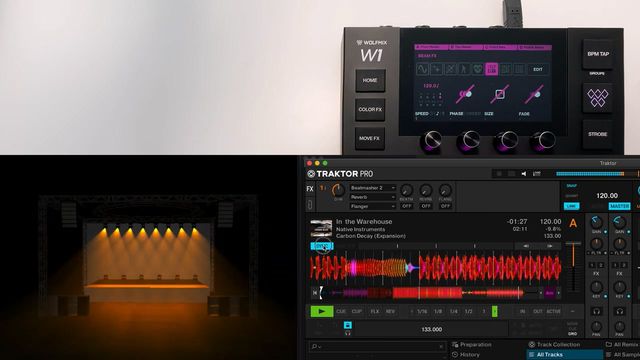The image size is (640, 360).
Task: Click the first channel GAIN knob
Action: (x=596, y=222)
